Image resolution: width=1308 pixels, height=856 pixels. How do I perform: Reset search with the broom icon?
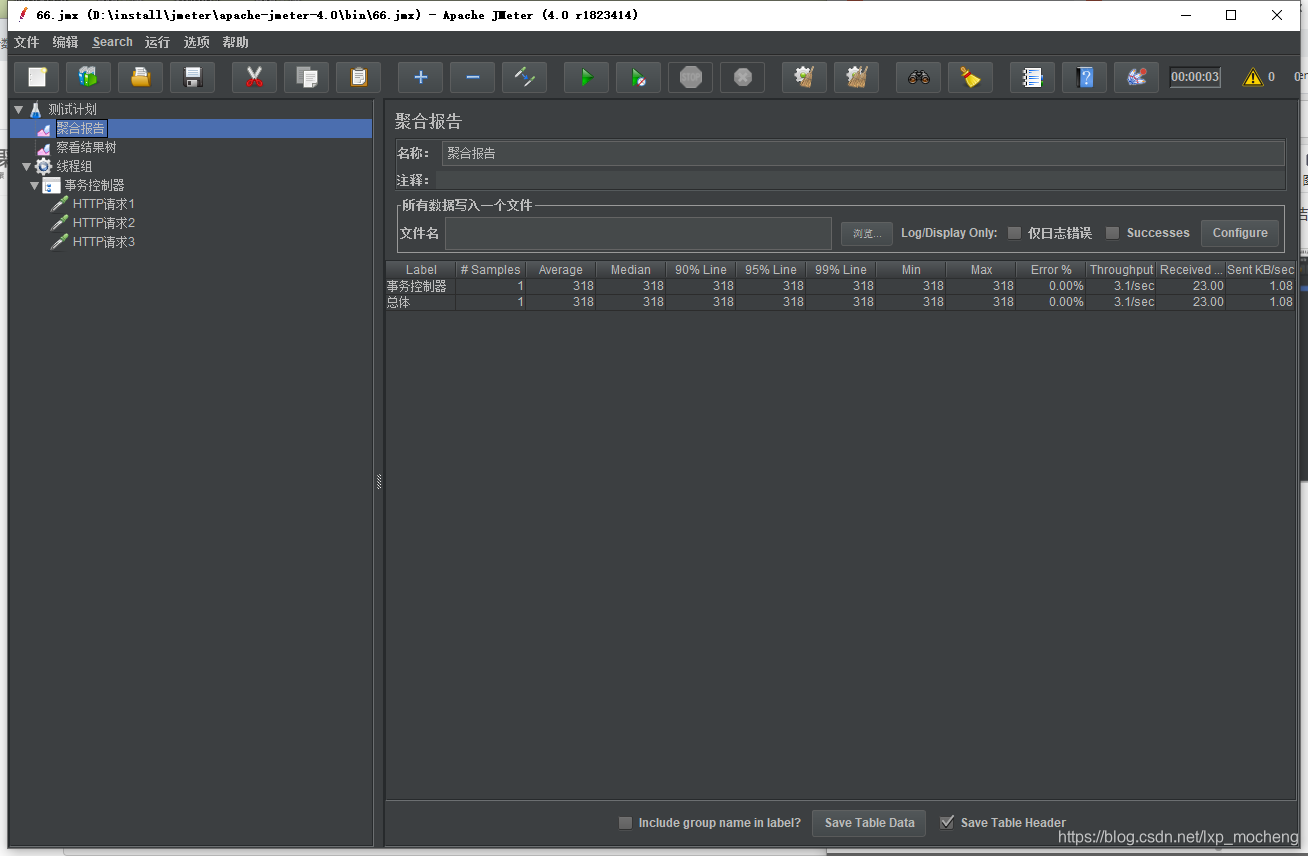coord(971,77)
